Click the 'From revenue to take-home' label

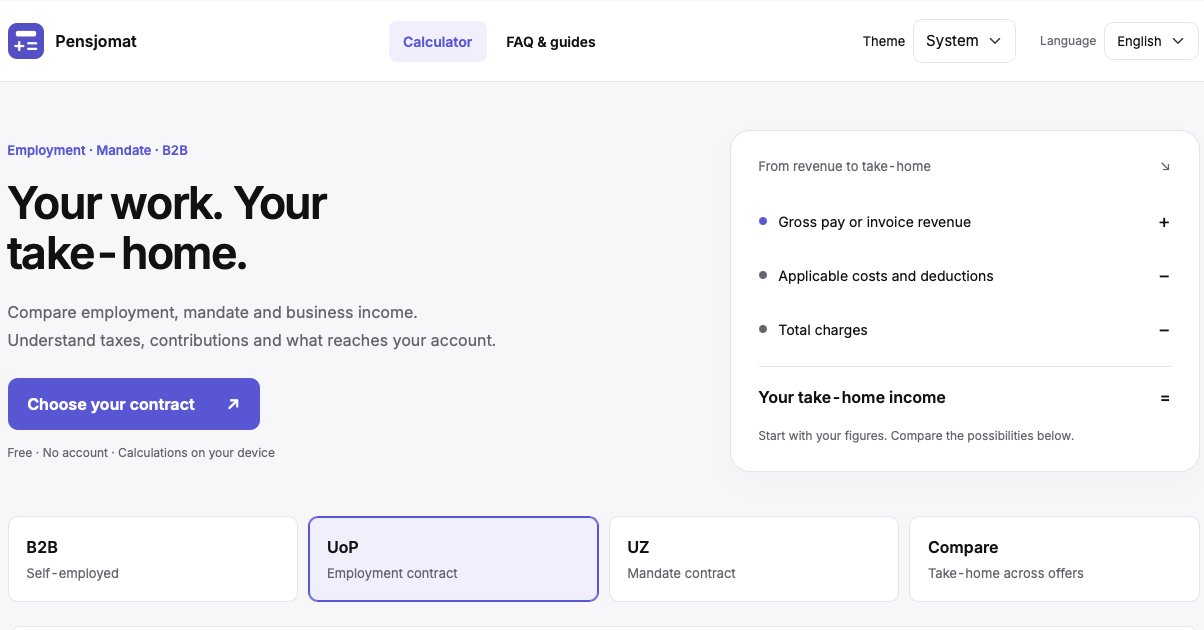[845, 167]
